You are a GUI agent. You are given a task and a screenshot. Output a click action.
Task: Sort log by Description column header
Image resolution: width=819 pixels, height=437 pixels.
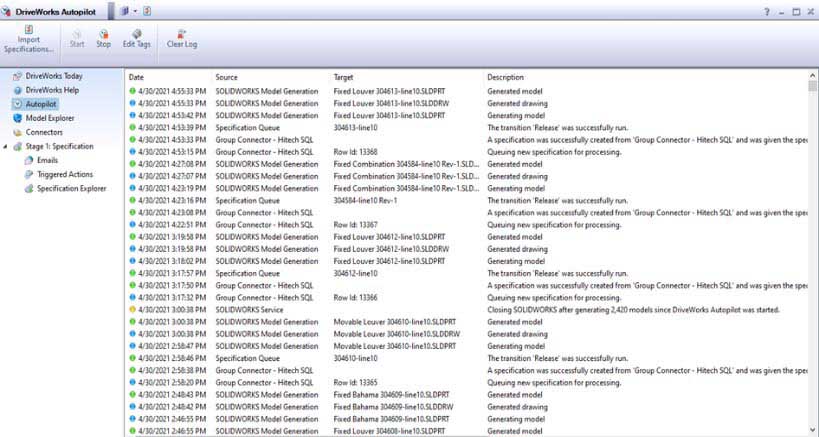[506, 77]
